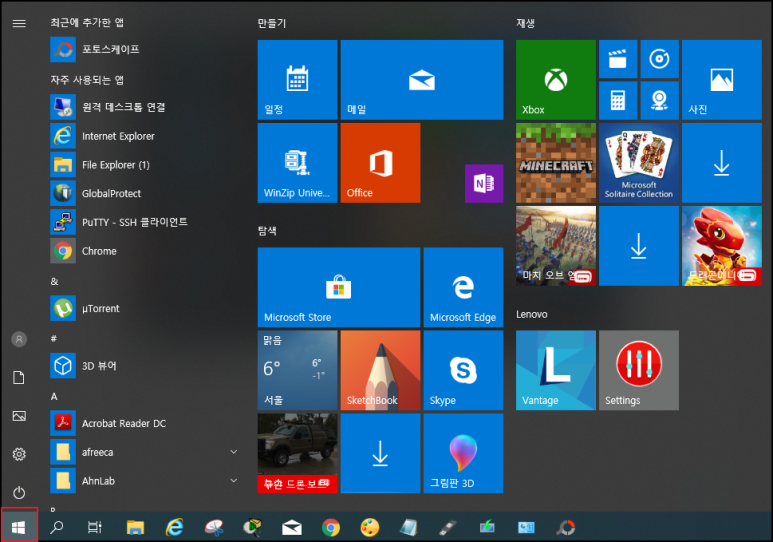Launch Chrome from the taskbar
The image size is (773, 542).
[331, 528]
